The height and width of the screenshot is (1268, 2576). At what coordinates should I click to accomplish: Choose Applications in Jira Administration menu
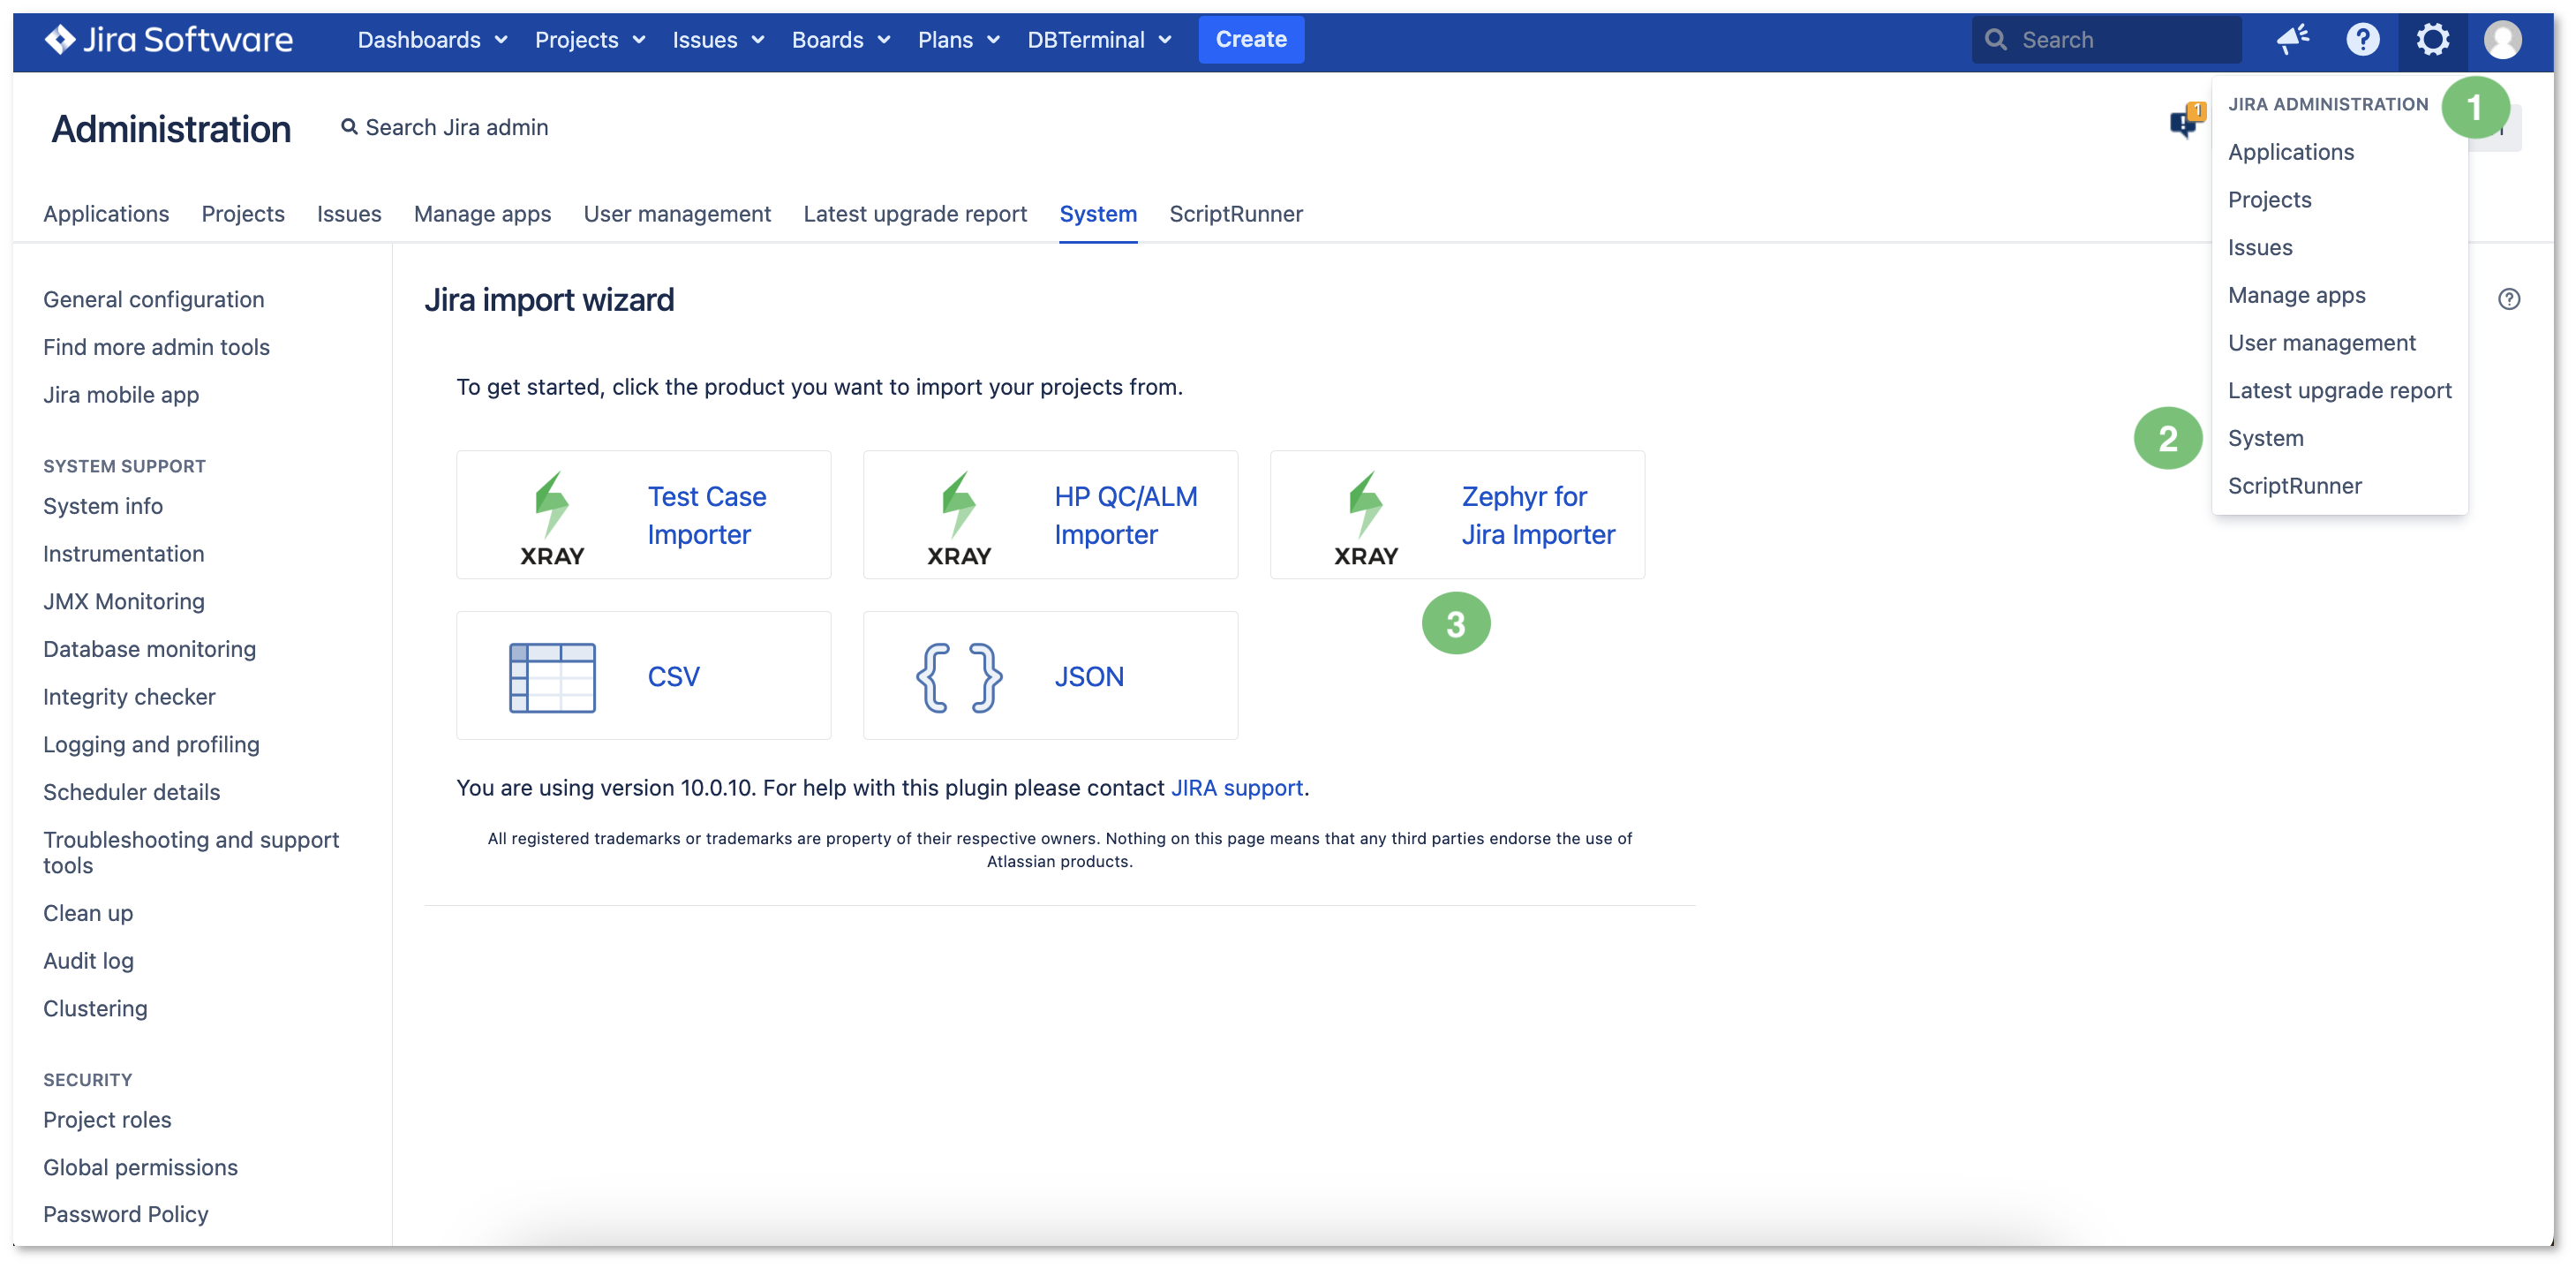2290,152
